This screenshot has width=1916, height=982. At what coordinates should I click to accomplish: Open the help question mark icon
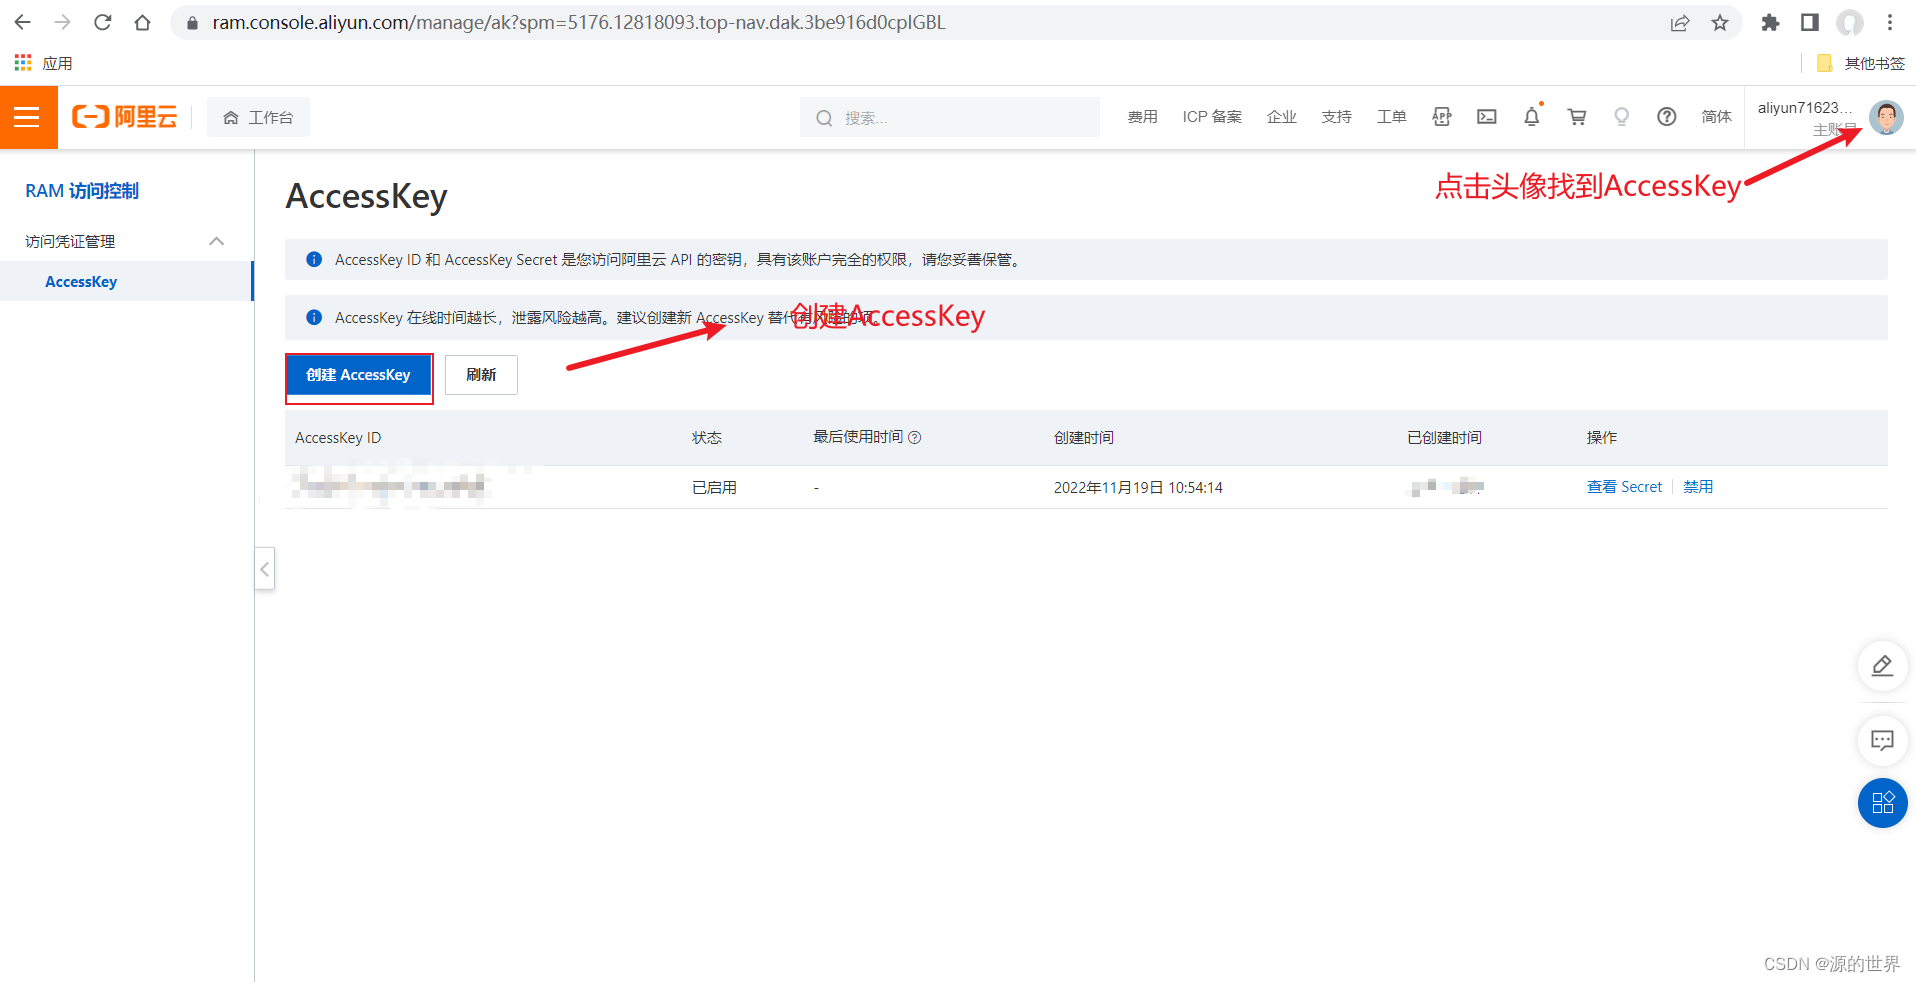coord(1666,117)
